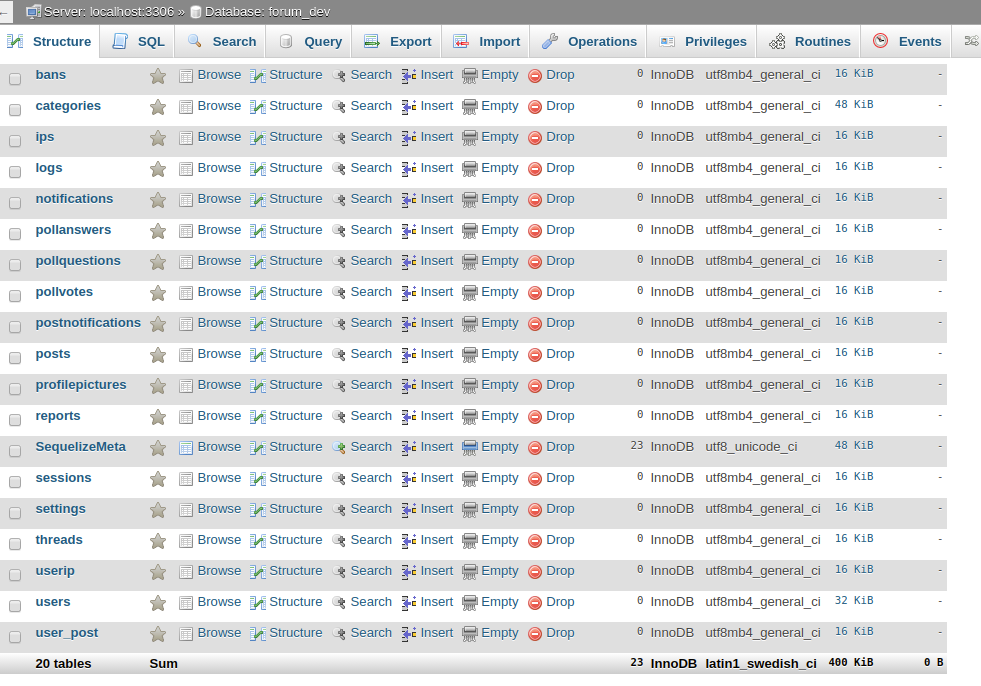The width and height of the screenshot is (981, 686).
Task: Click Structure link for reports table
Action: pyautogui.click(x=296, y=416)
